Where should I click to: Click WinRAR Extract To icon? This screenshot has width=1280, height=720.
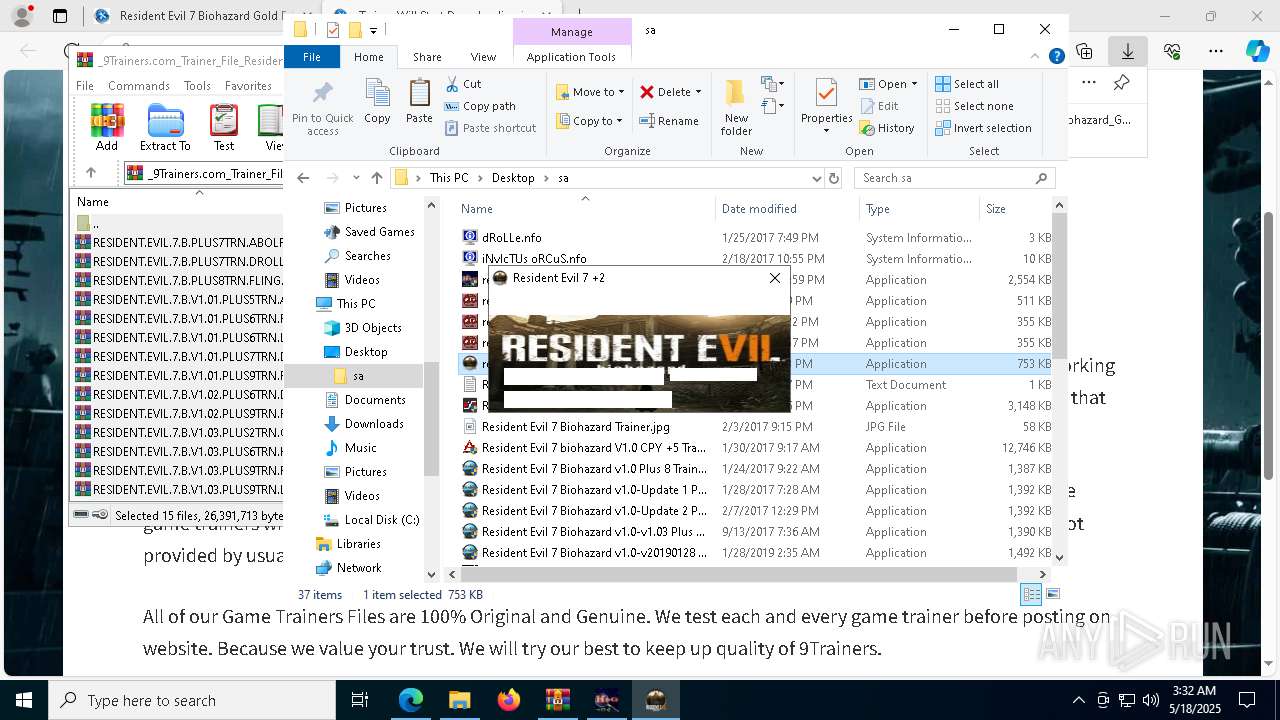tap(165, 127)
